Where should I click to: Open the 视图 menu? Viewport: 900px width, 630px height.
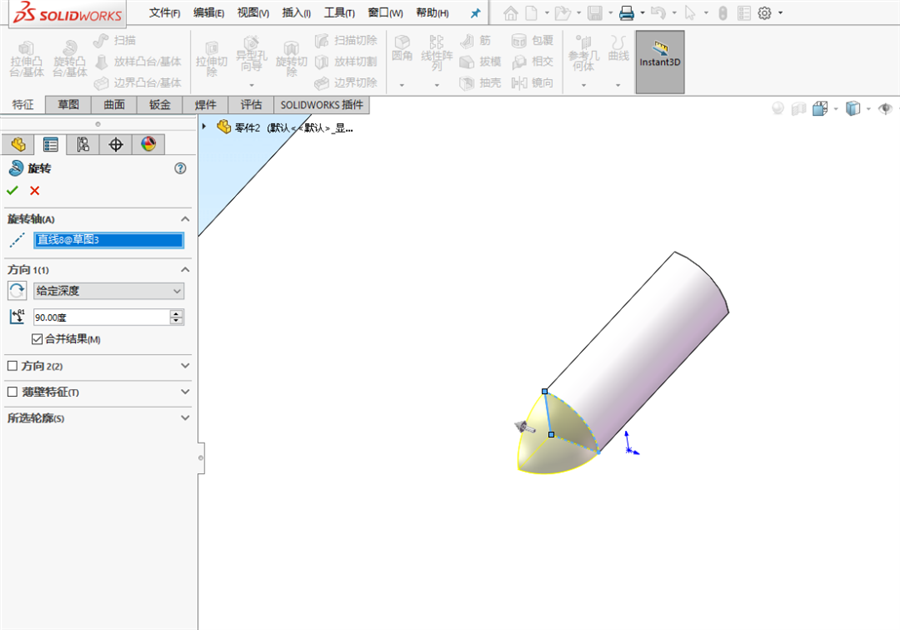pyautogui.click(x=253, y=13)
